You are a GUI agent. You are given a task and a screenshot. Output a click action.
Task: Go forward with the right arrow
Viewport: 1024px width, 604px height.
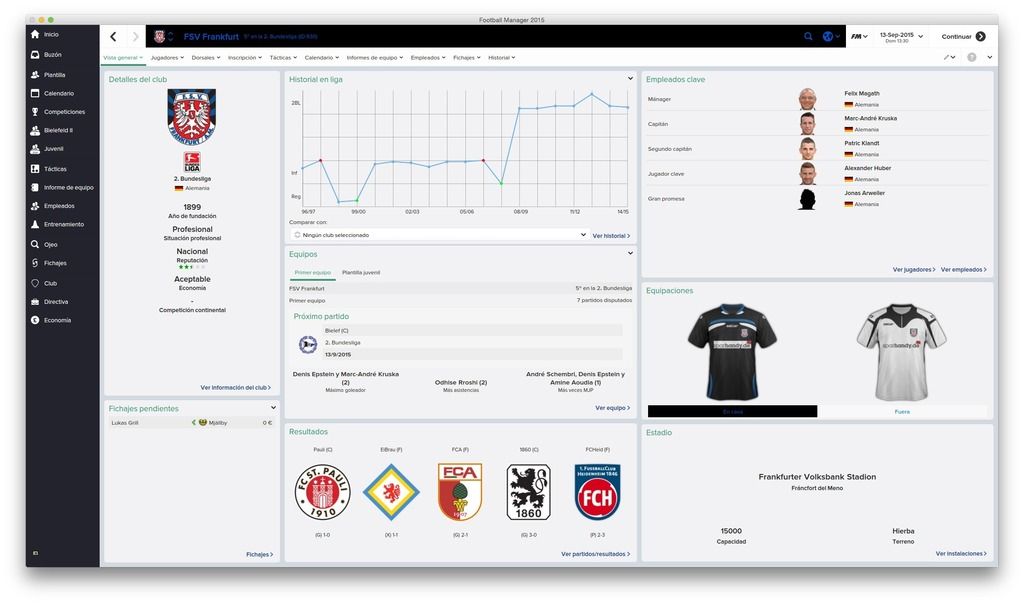pos(135,37)
